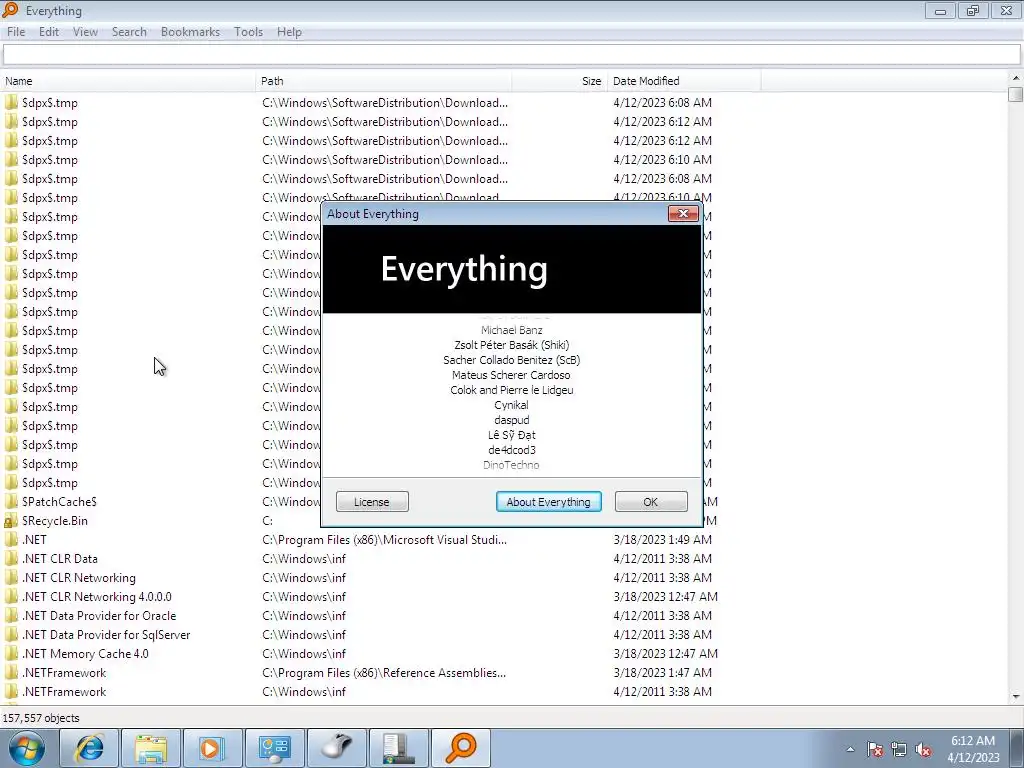
Task: Click the 157,557 objects status text
Action: coord(41,718)
